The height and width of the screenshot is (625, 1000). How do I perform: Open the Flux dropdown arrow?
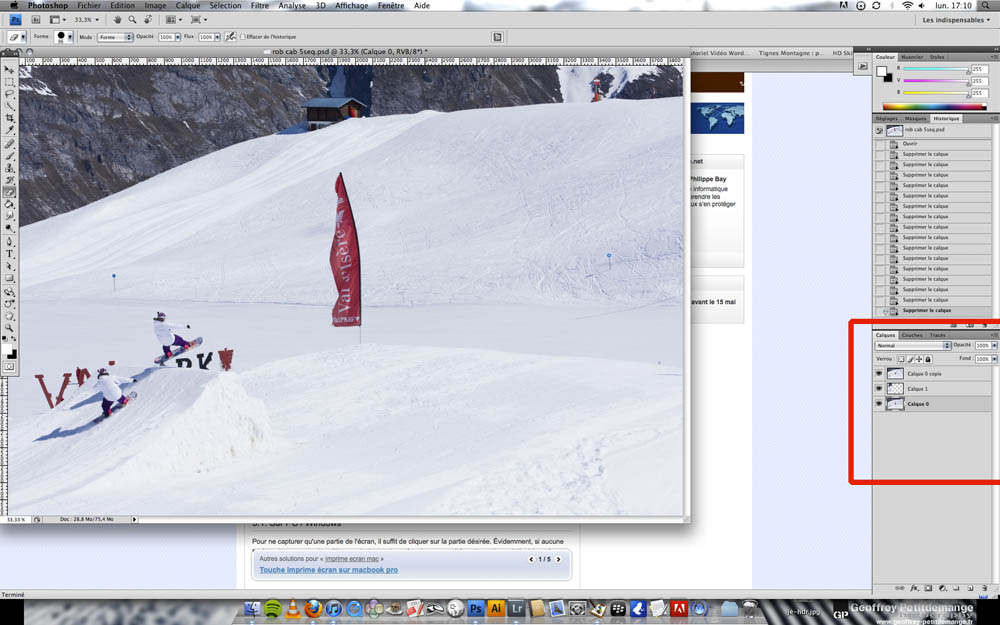point(217,37)
